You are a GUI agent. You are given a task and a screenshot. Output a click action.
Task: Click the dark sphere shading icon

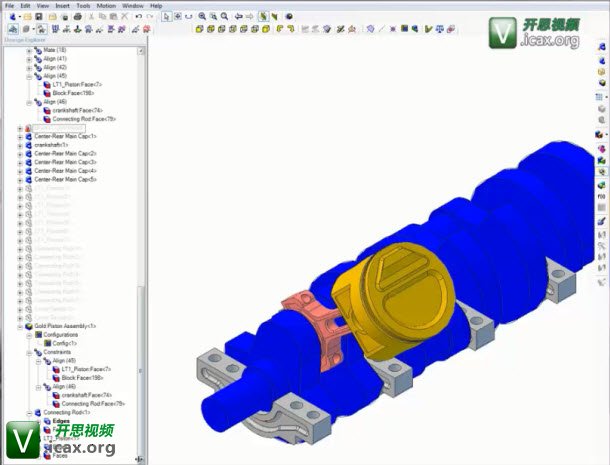(x=289, y=16)
